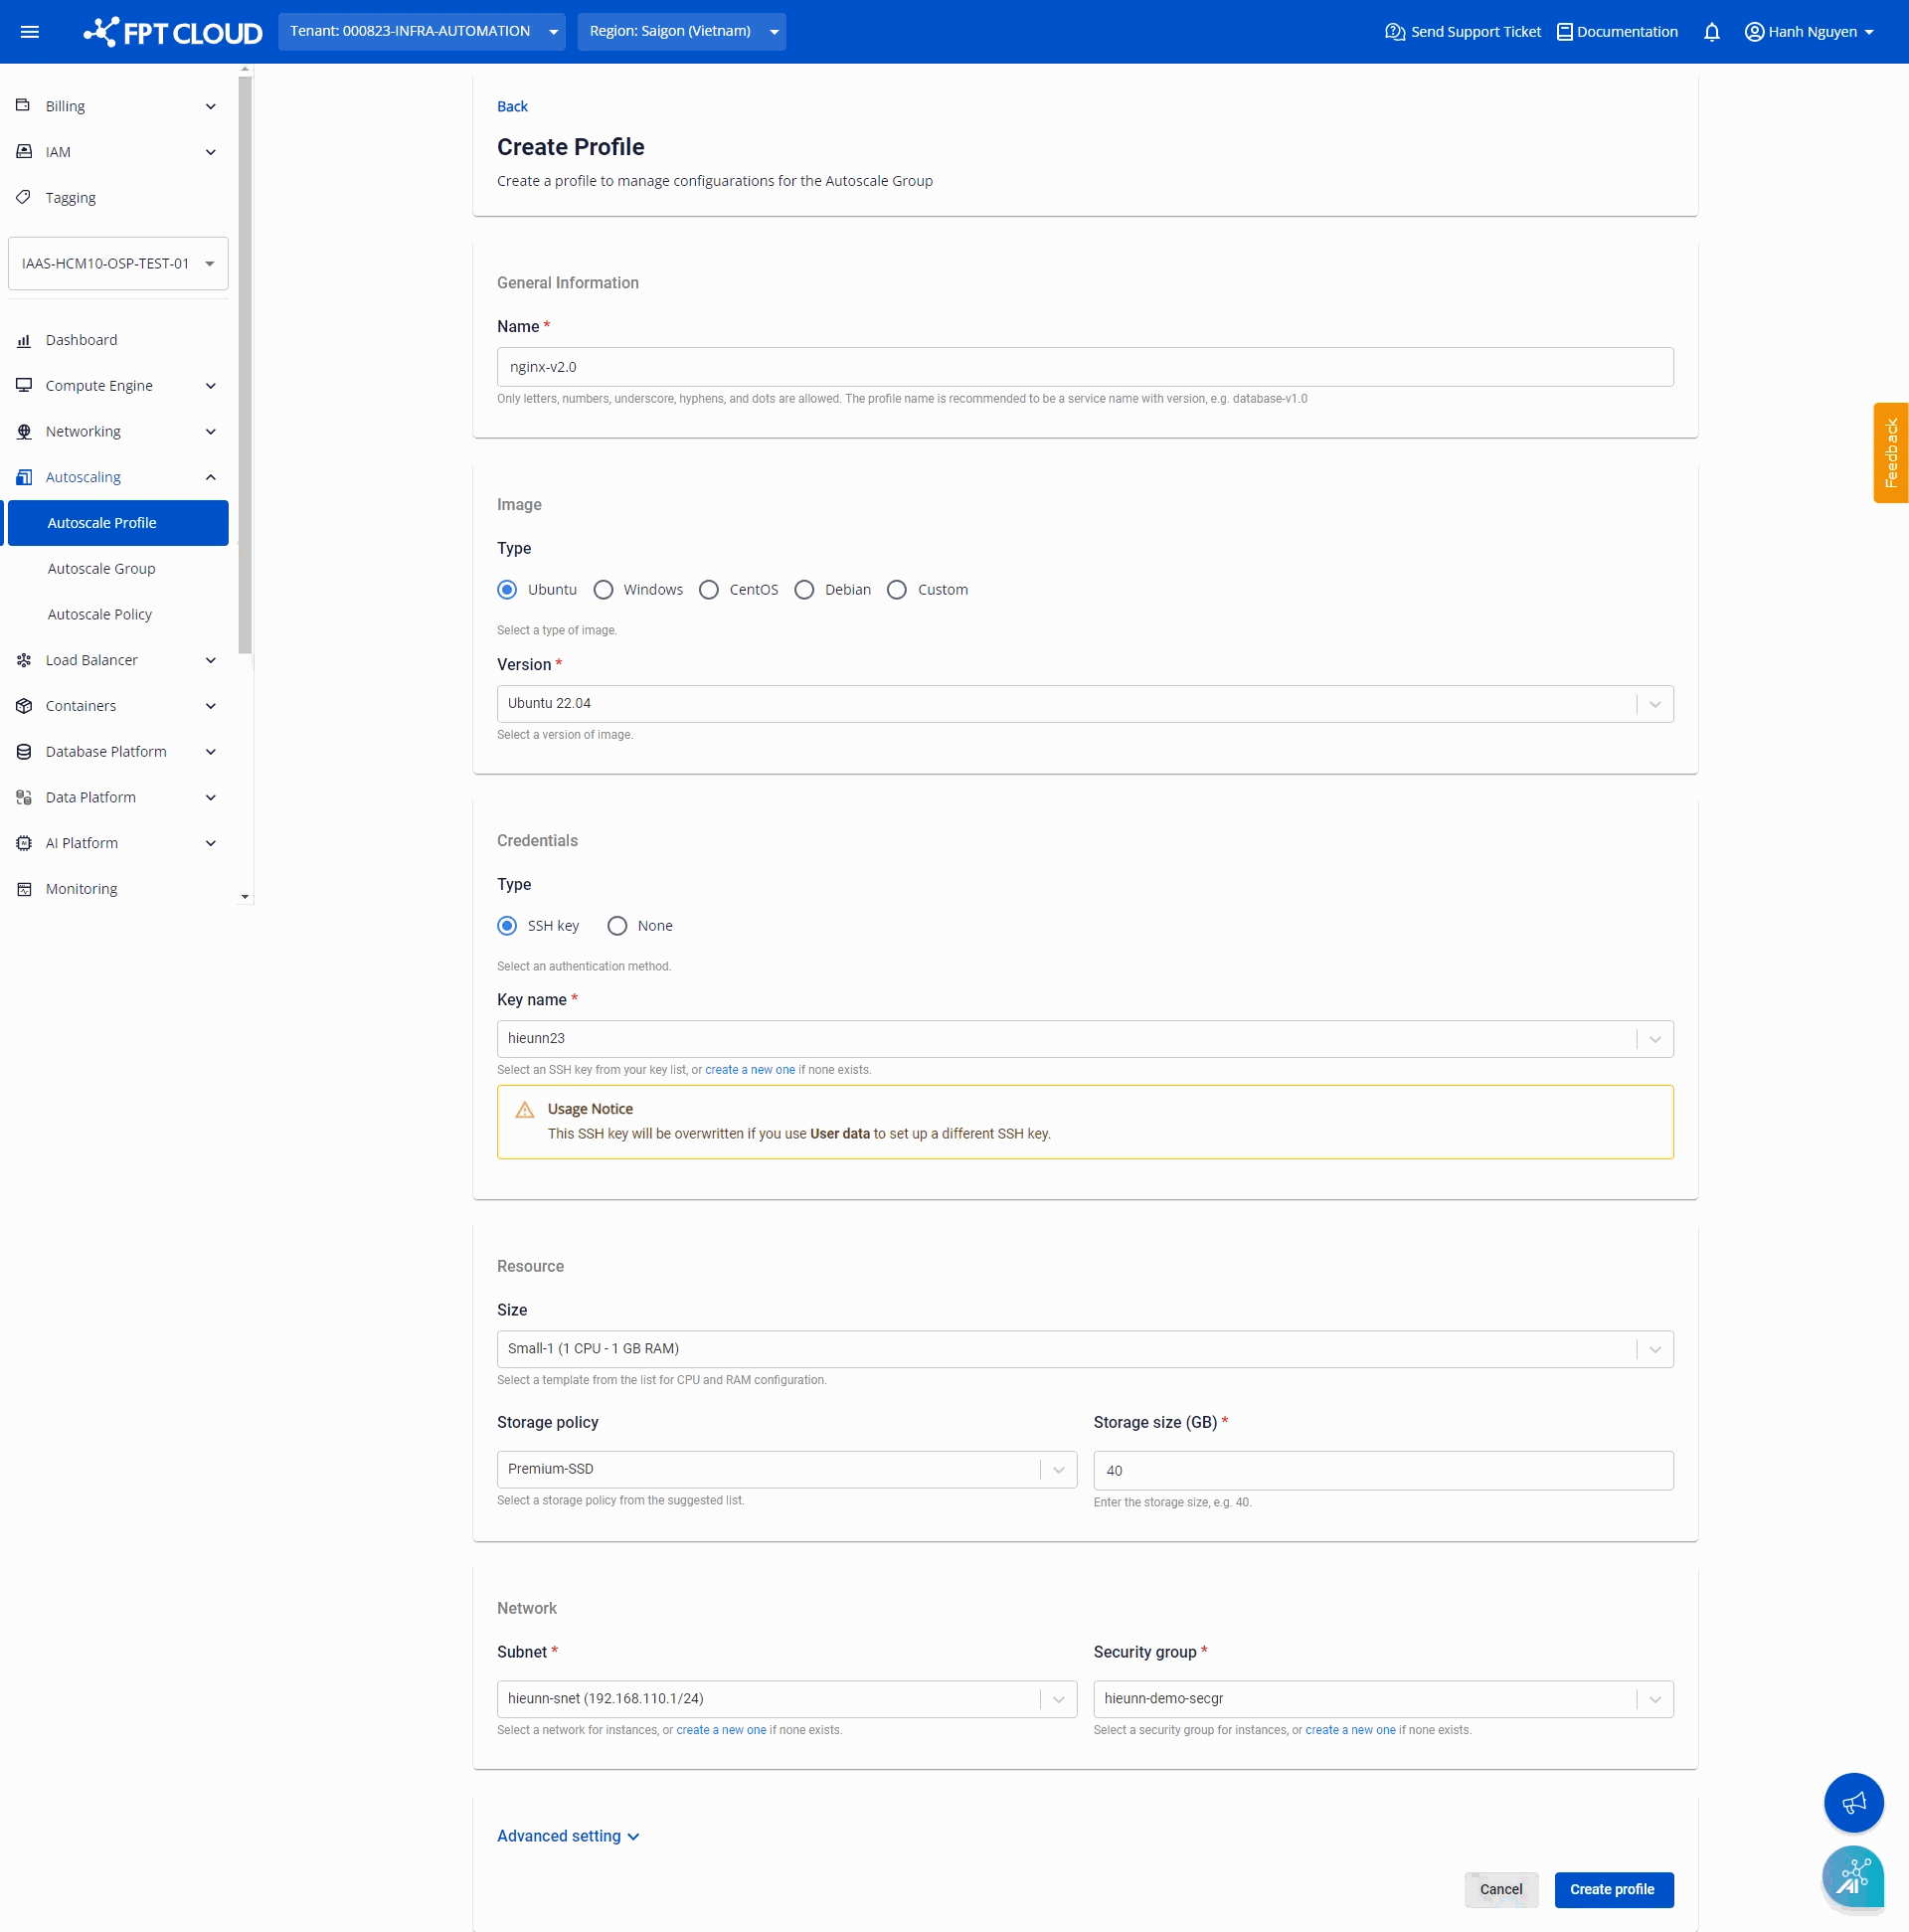Open the Region Saigon dropdown

[681, 32]
